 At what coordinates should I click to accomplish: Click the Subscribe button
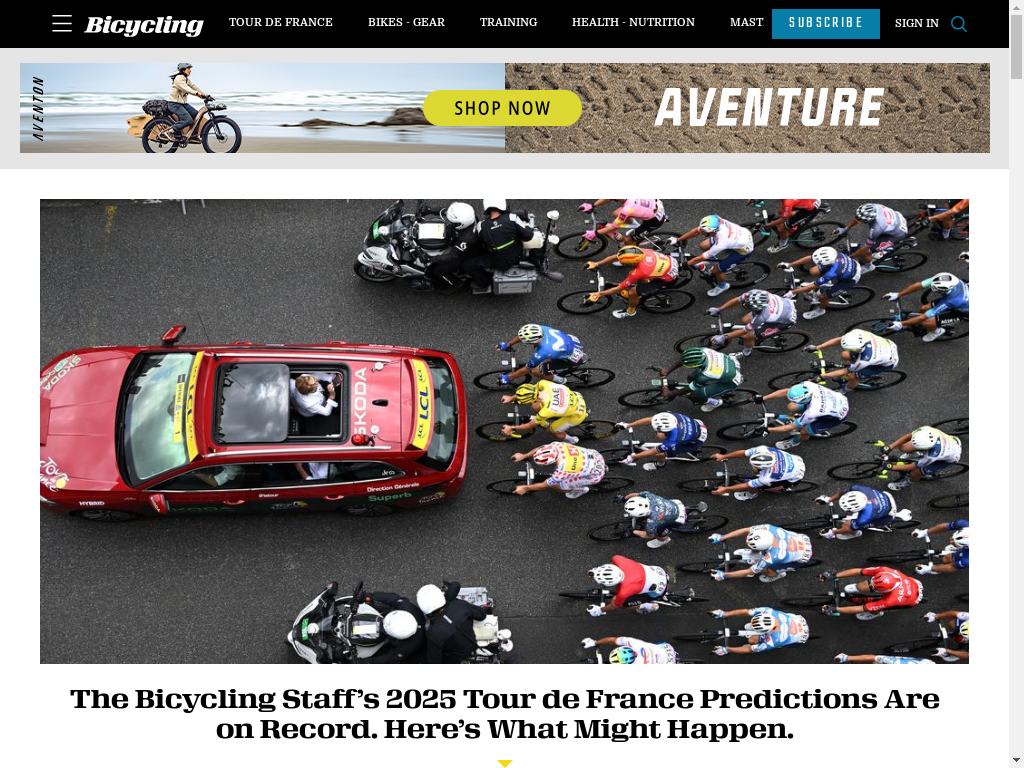point(825,24)
